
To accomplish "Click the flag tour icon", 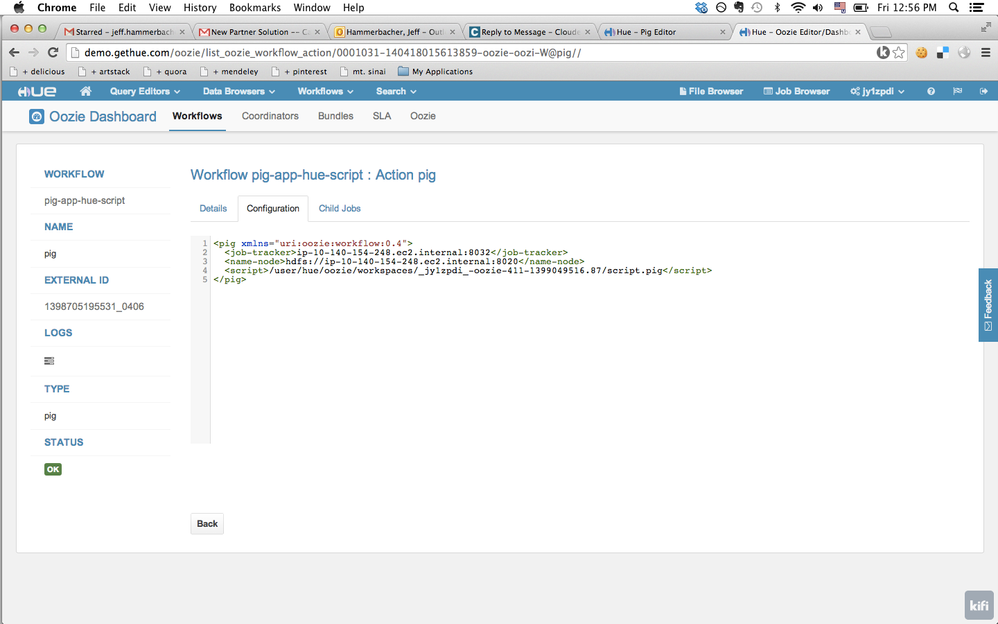I will 957,91.
